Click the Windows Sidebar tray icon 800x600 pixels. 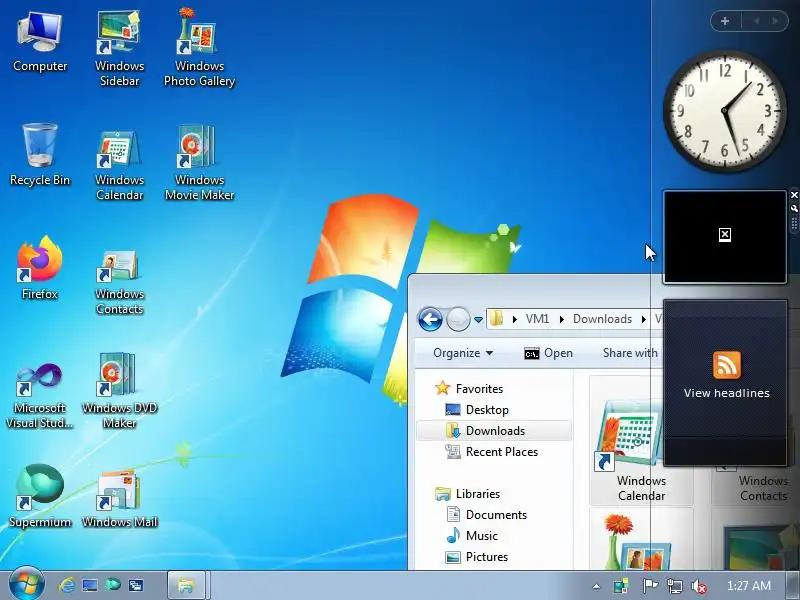(x=621, y=586)
